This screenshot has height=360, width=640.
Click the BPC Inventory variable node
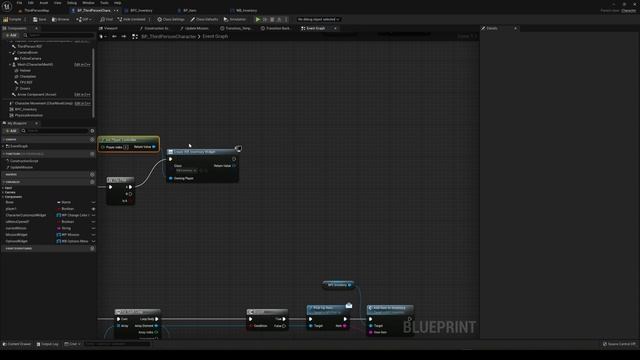[x=339, y=285]
